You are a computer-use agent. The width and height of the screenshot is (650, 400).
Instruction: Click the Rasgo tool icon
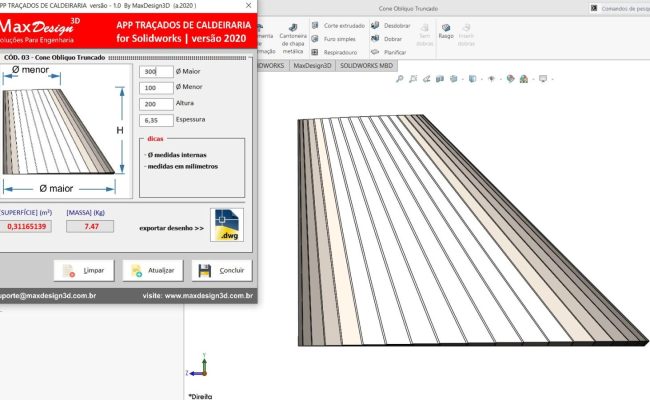click(446, 28)
